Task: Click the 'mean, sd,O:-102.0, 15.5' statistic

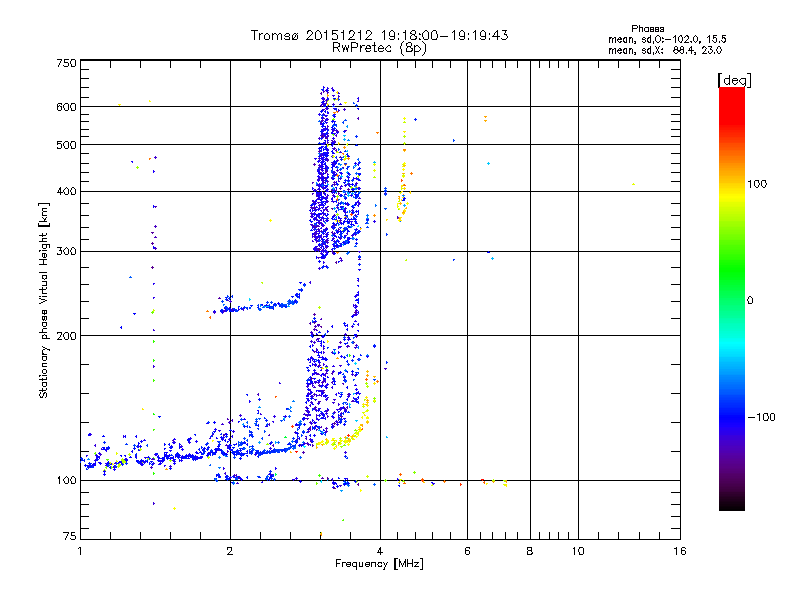Action: [667, 39]
